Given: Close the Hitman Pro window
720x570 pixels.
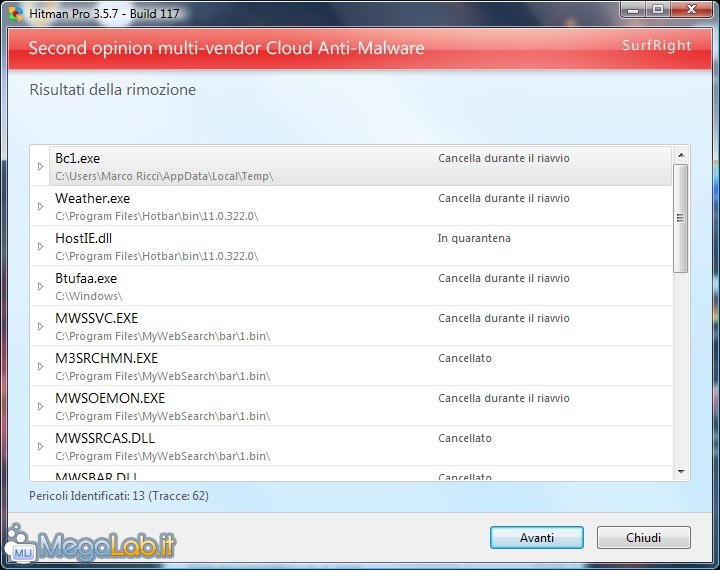Looking at the screenshot, I should [691, 10].
